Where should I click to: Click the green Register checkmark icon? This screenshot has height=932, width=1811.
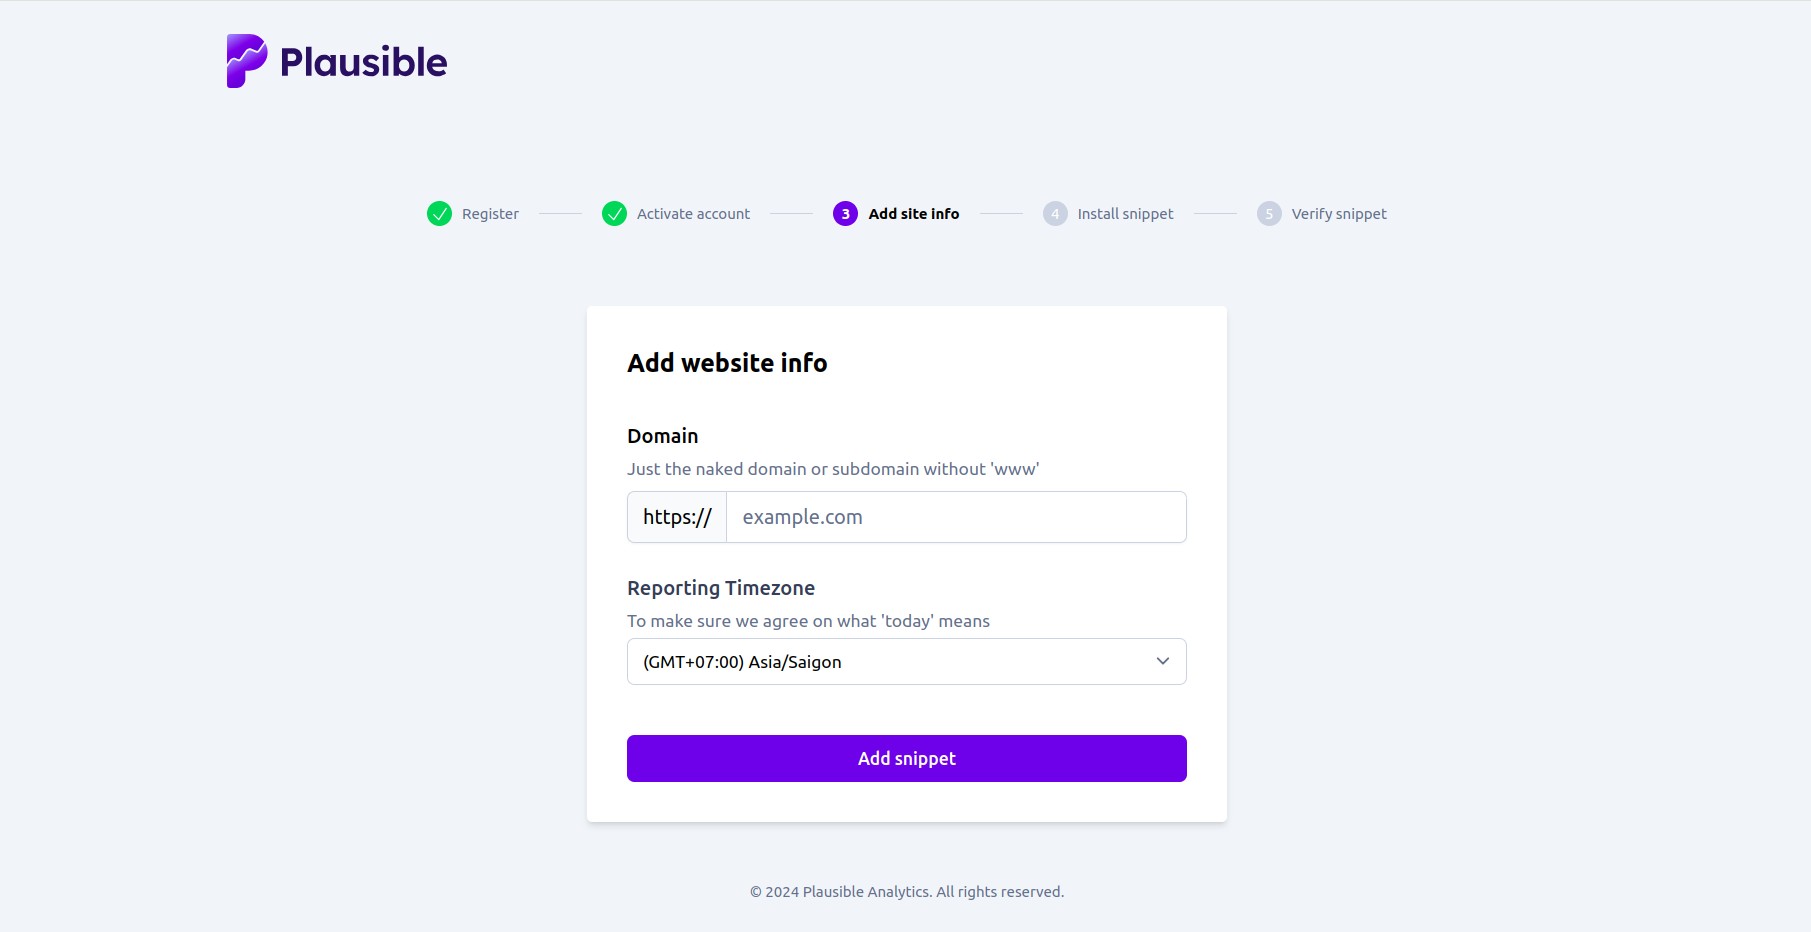click(x=439, y=213)
